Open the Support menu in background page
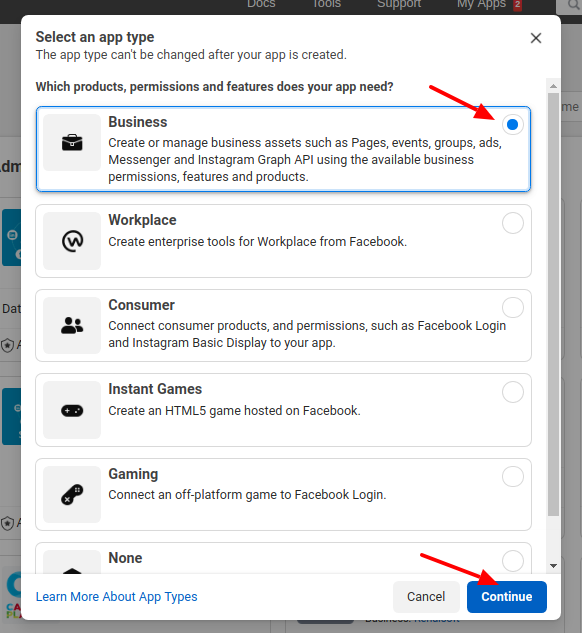Viewport: 582px width, 633px height. click(x=399, y=4)
